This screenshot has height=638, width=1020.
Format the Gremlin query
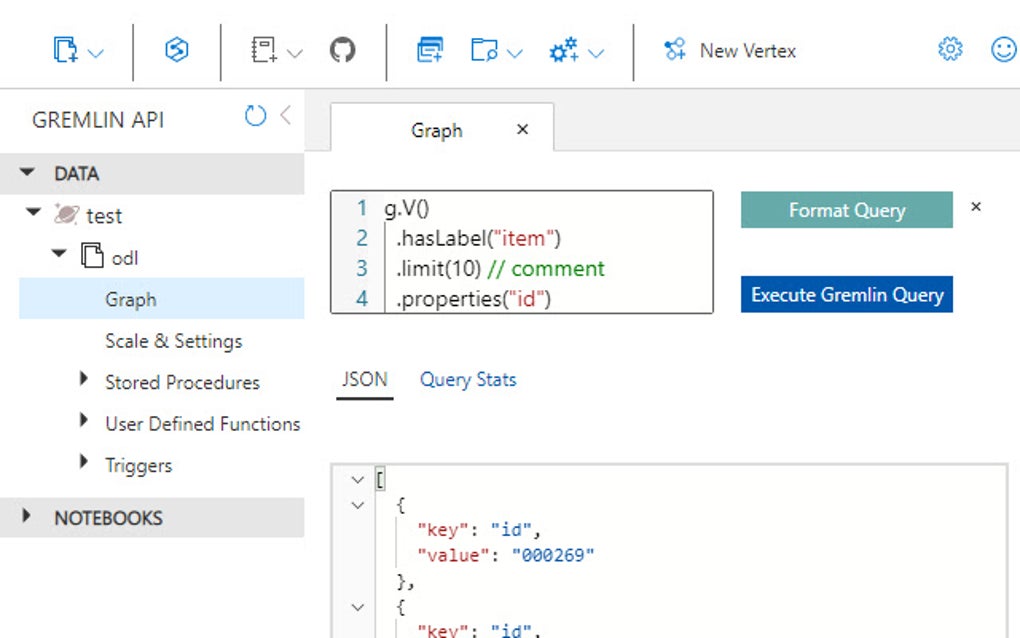click(846, 210)
